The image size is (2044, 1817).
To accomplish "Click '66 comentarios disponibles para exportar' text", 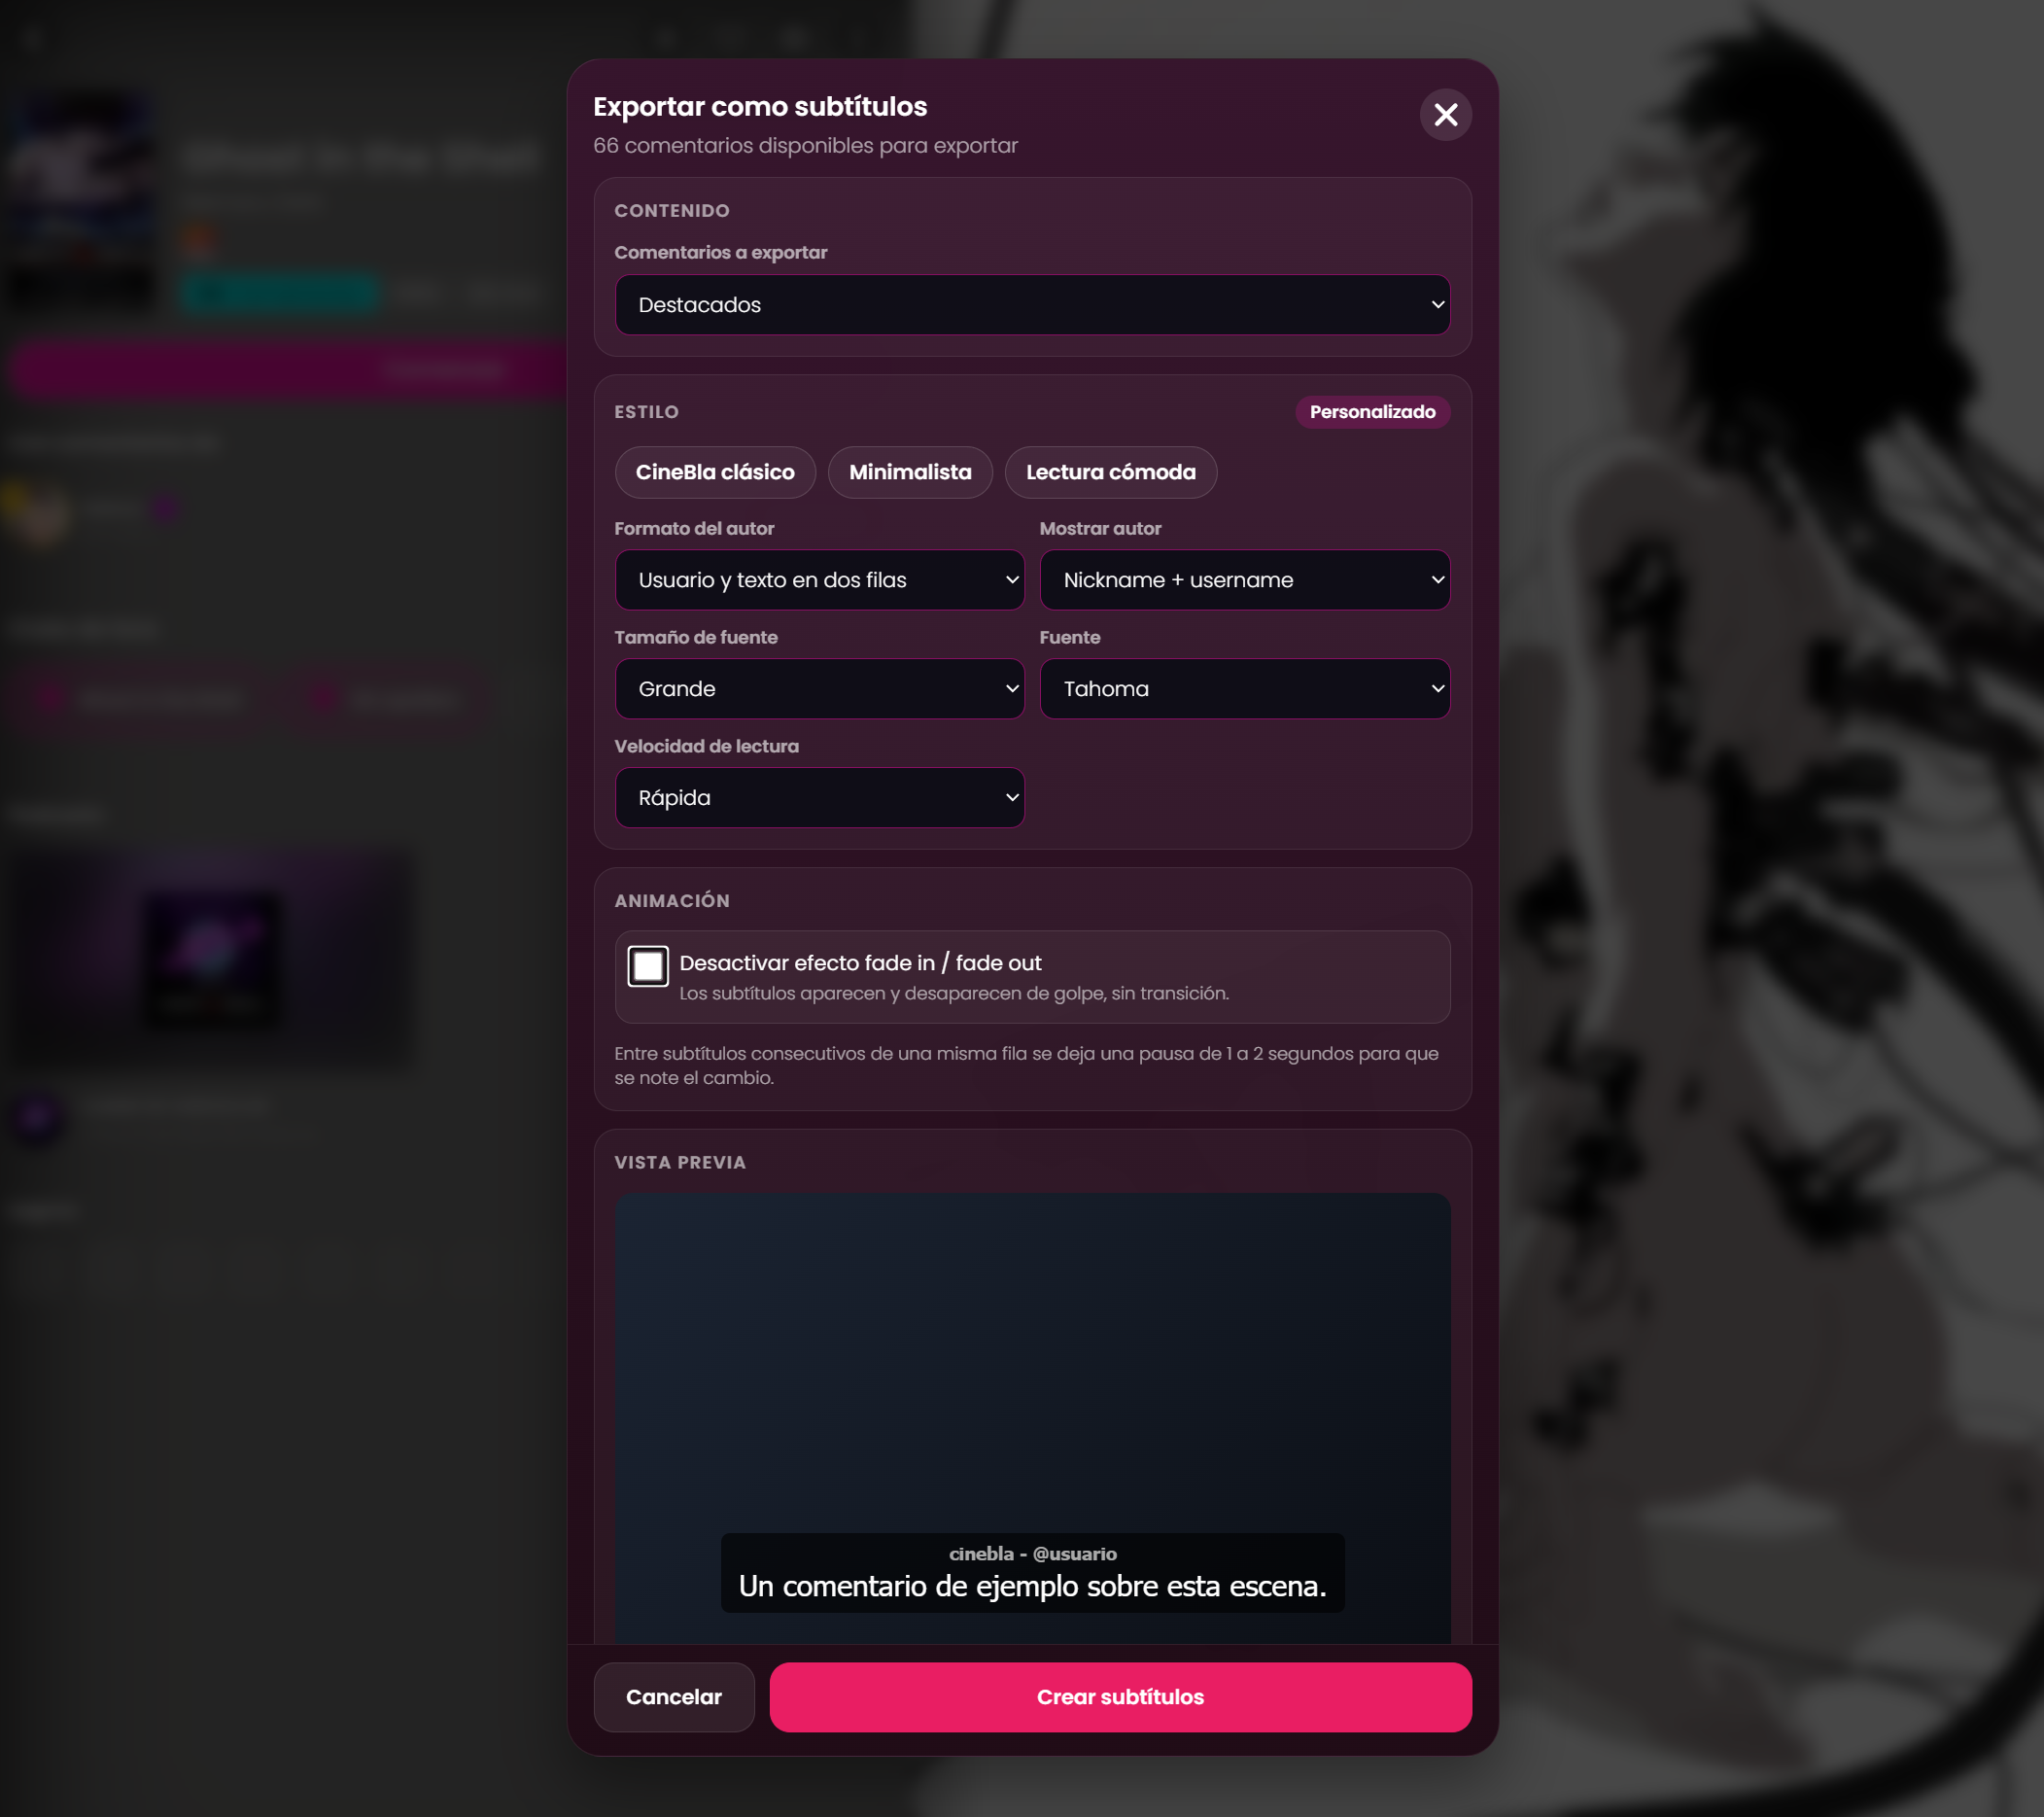I will coord(805,146).
